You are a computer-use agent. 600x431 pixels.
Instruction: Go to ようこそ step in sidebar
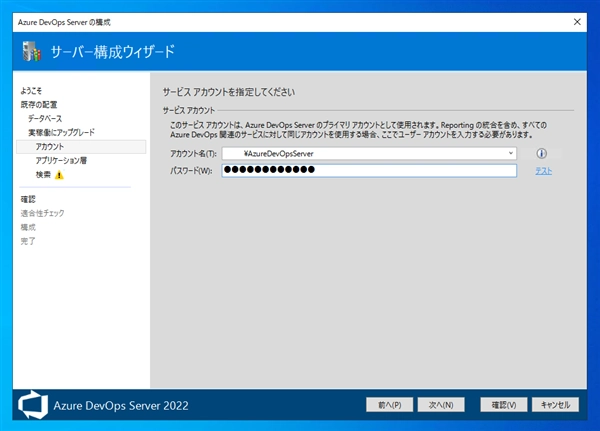pyautogui.click(x=31, y=91)
